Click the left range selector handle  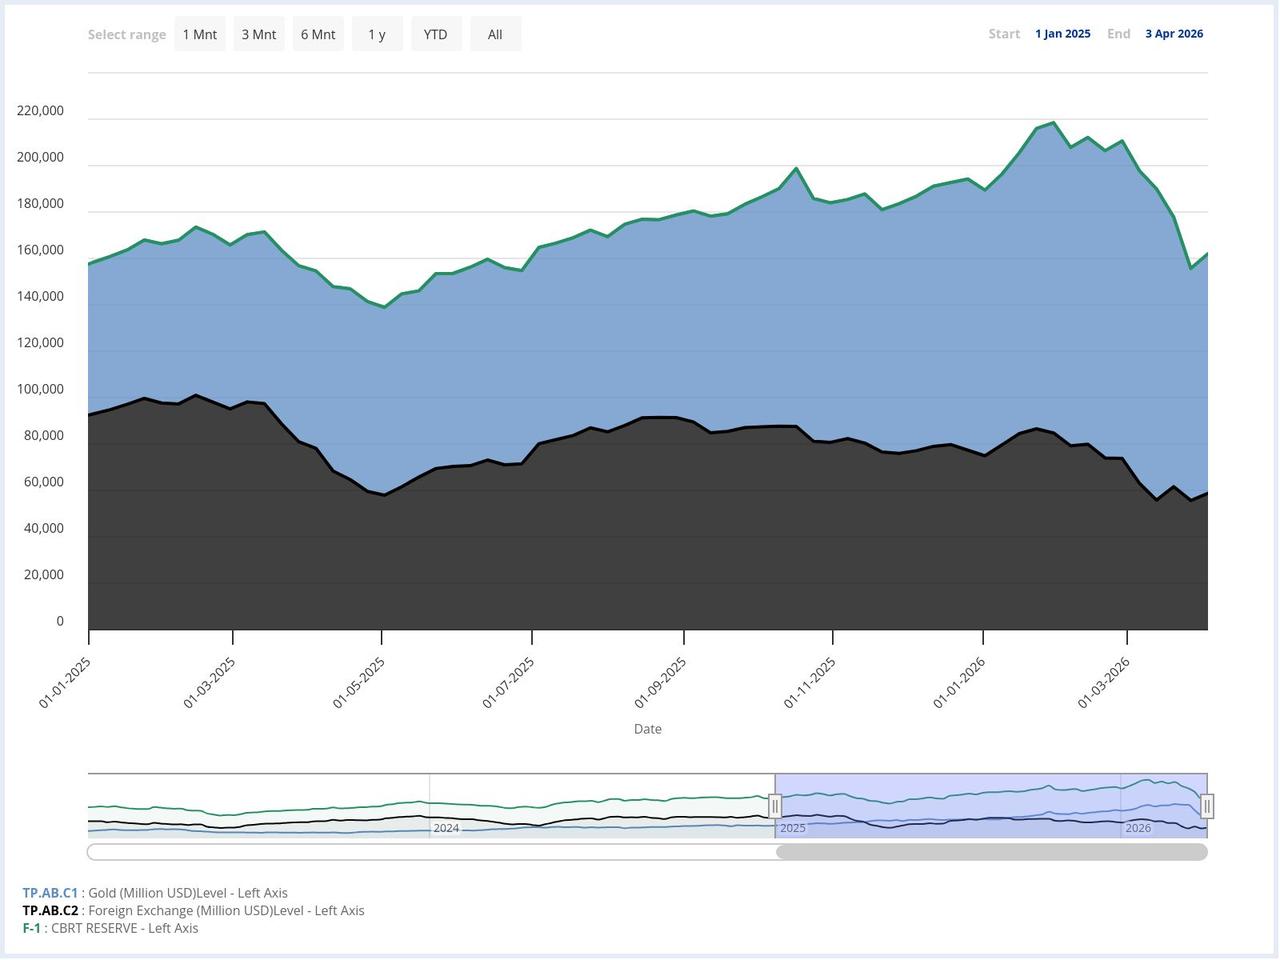775,806
